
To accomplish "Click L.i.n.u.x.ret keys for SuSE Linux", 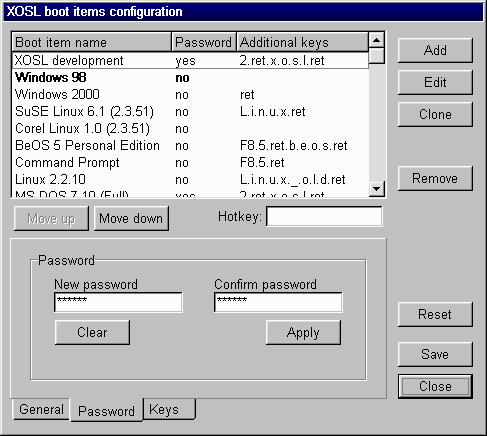I will pos(272,111).
